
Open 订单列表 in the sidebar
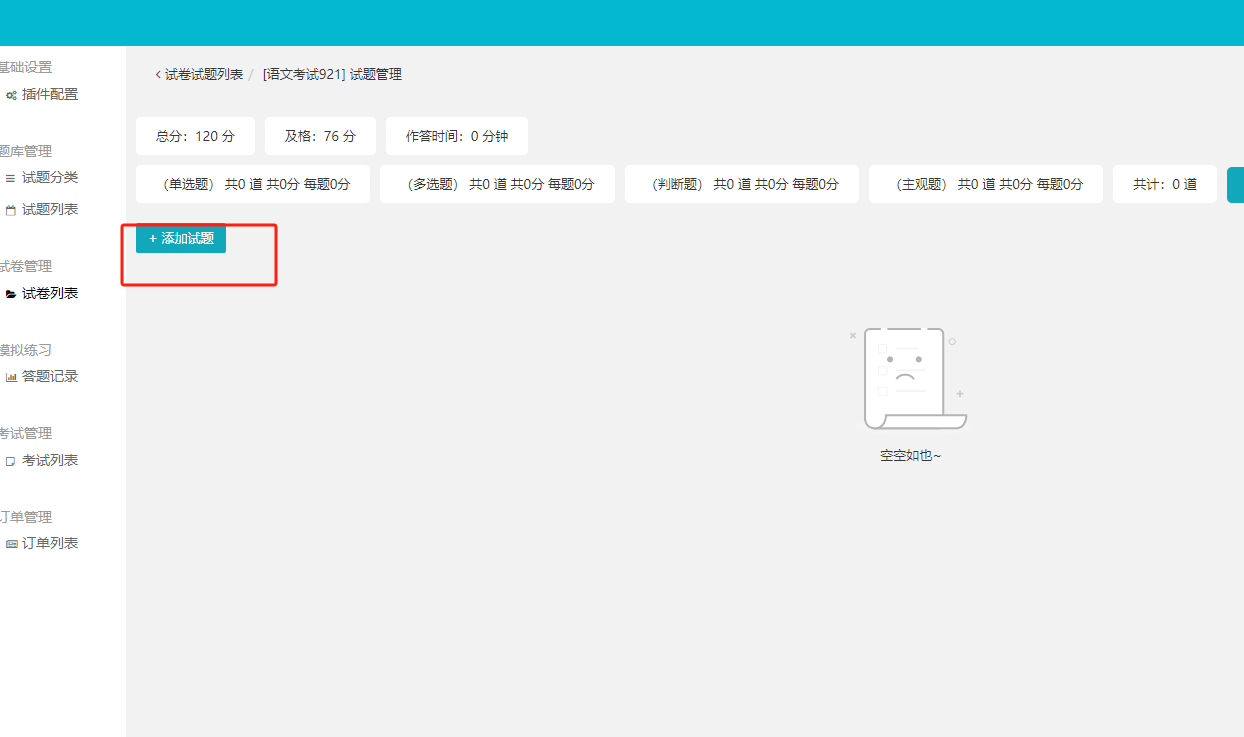(x=50, y=543)
